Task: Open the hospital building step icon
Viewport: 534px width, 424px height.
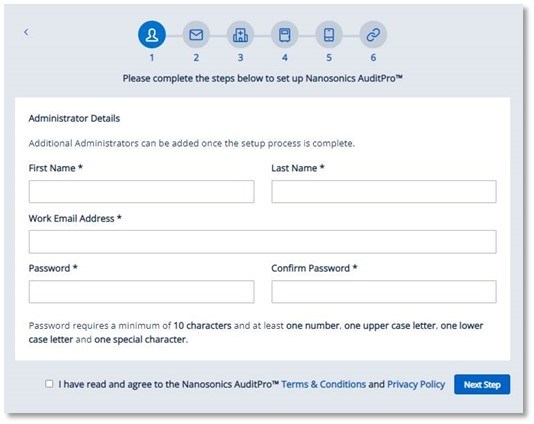Action: (x=240, y=35)
